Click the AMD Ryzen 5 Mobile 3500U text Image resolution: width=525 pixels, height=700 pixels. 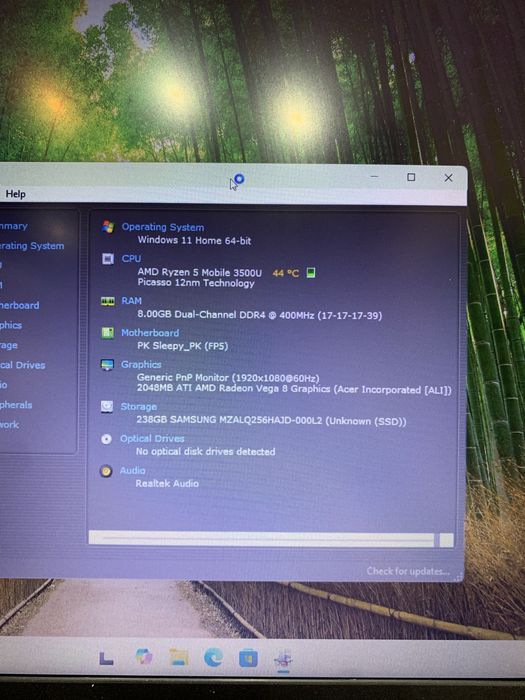click(x=200, y=272)
